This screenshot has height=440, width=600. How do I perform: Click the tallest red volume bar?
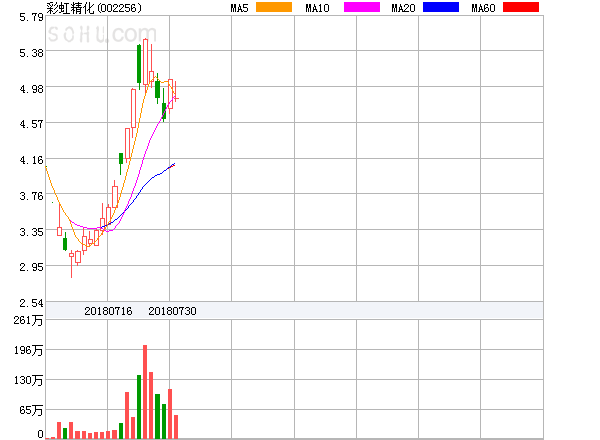click(145, 392)
